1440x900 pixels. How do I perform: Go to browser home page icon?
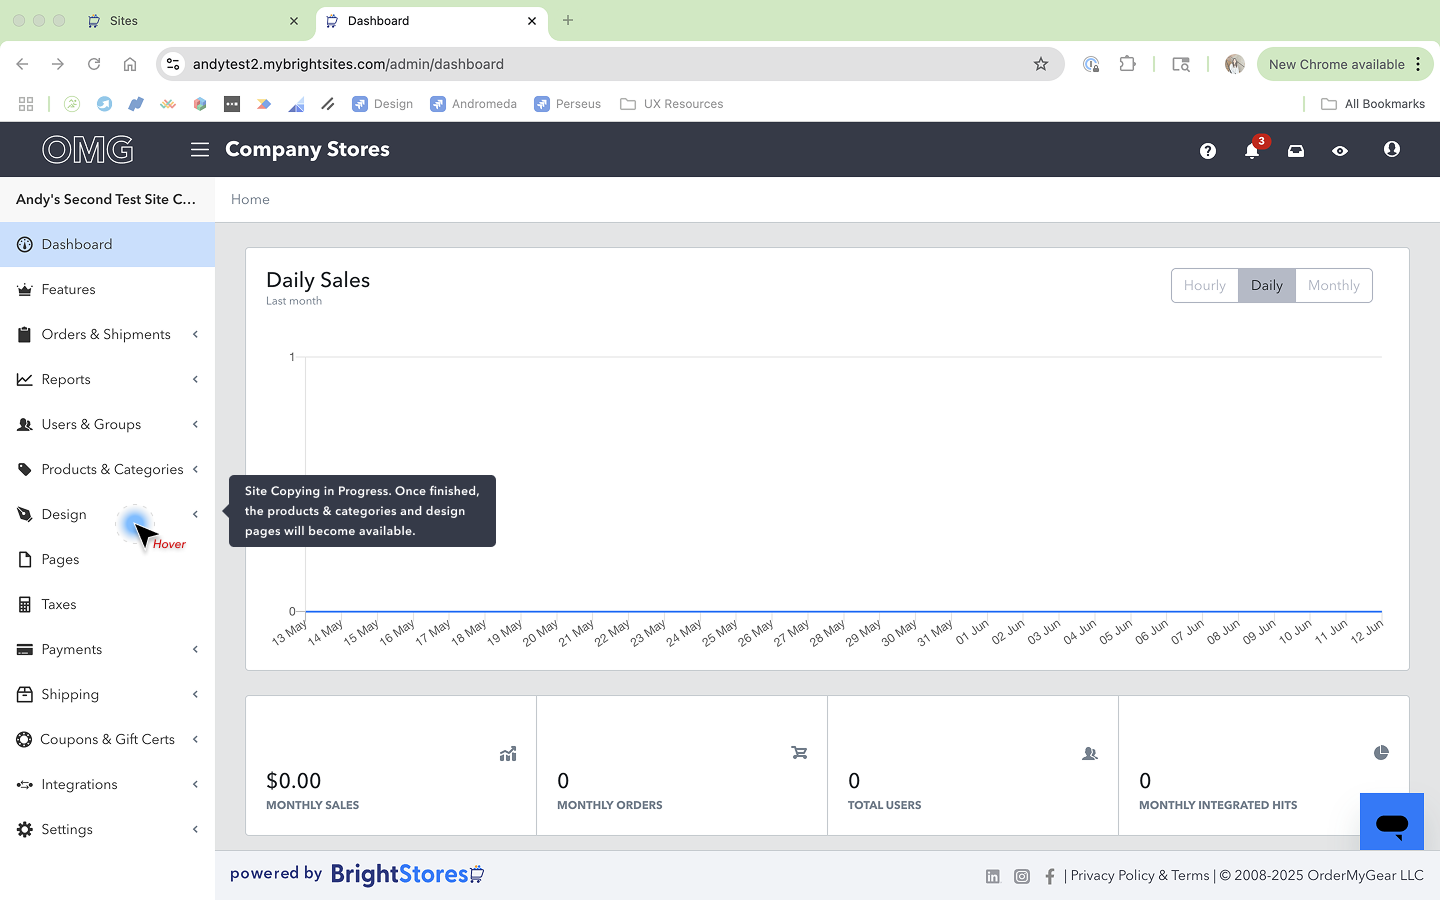coord(130,64)
